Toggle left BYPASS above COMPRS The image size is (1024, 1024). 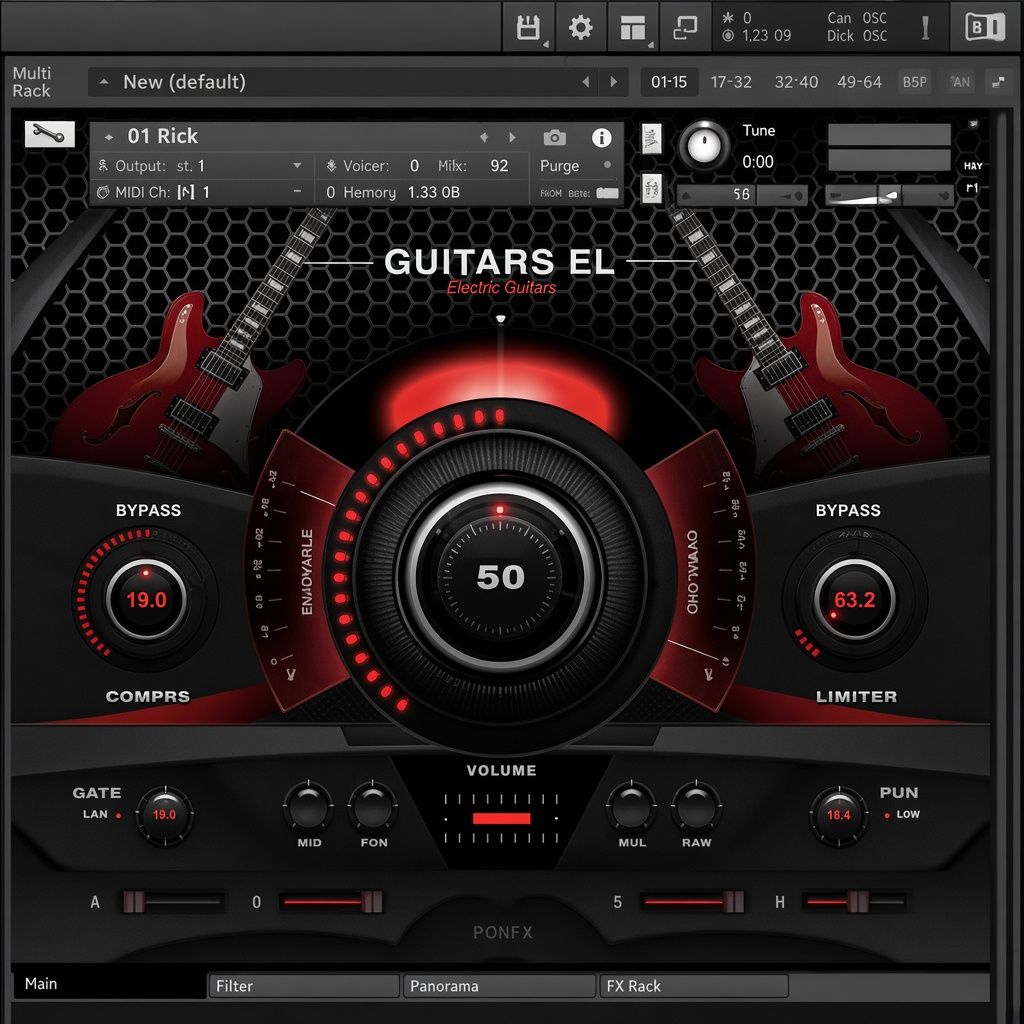(x=148, y=510)
